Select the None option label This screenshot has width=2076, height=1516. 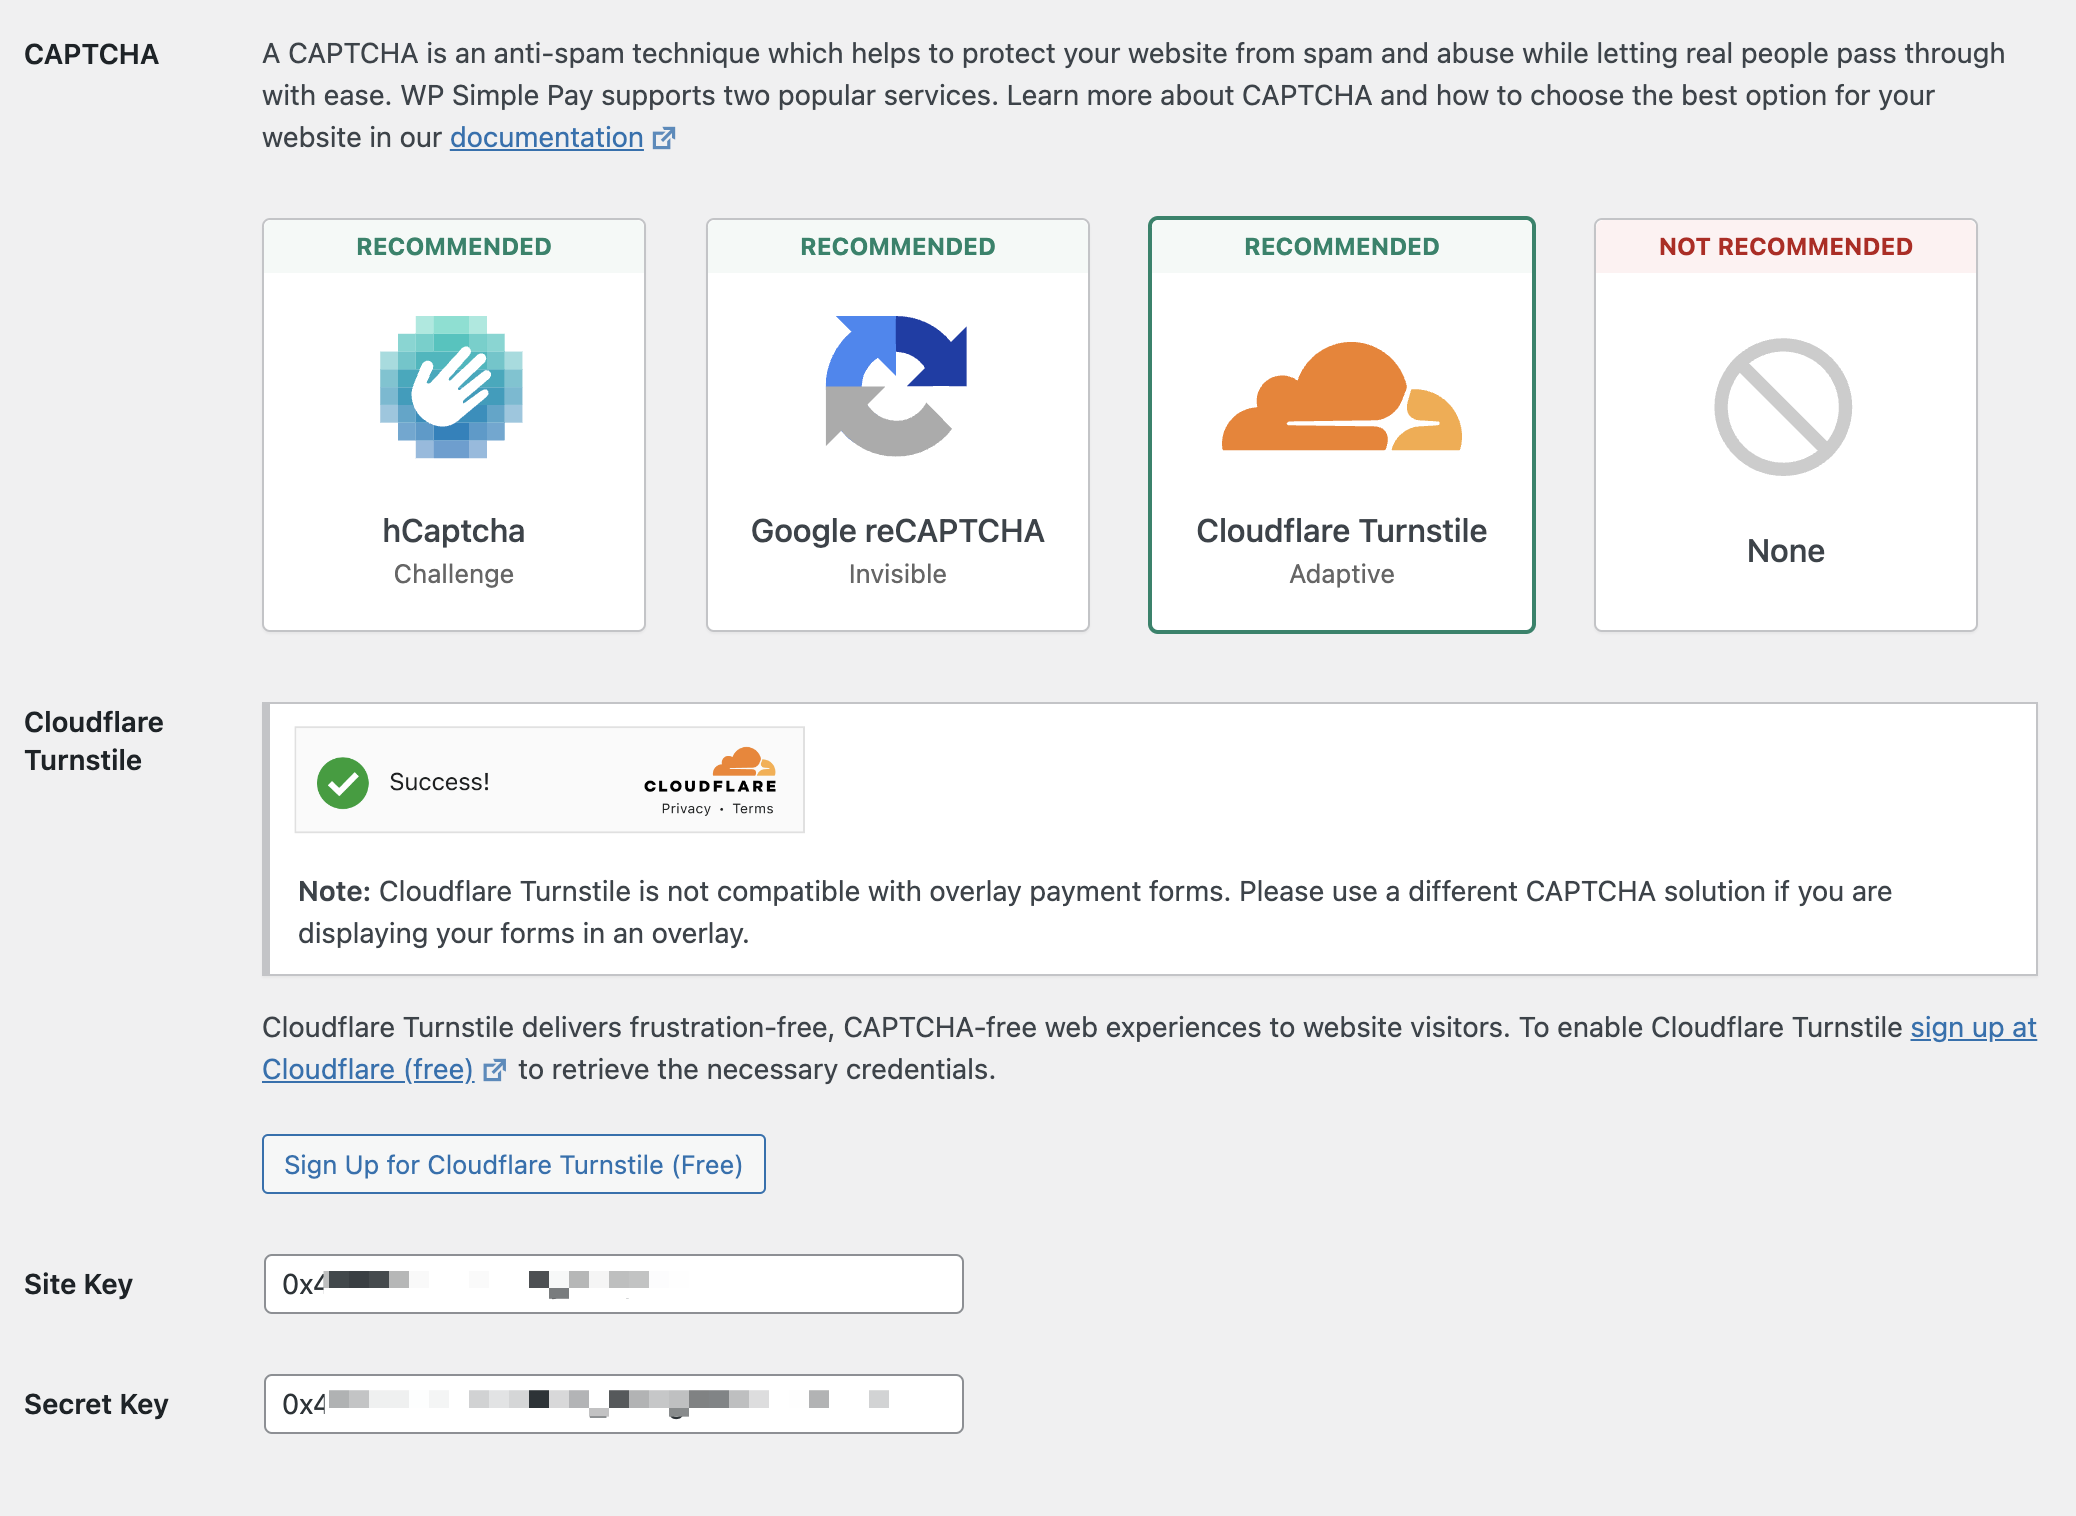(x=1786, y=551)
